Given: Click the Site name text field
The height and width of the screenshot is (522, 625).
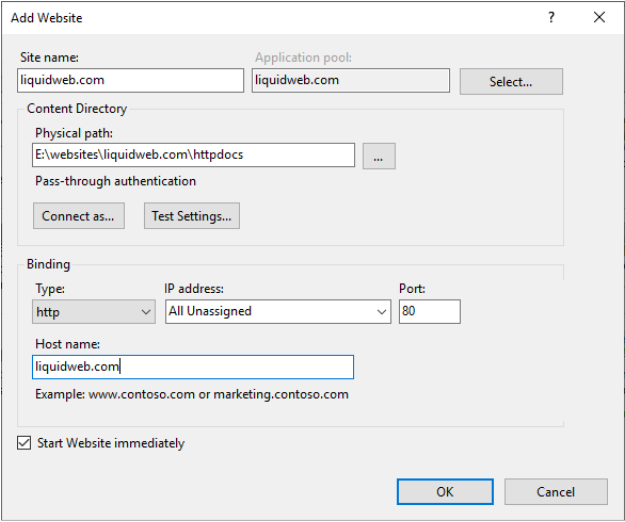Looking at the screenshot, I should (130, 80).
